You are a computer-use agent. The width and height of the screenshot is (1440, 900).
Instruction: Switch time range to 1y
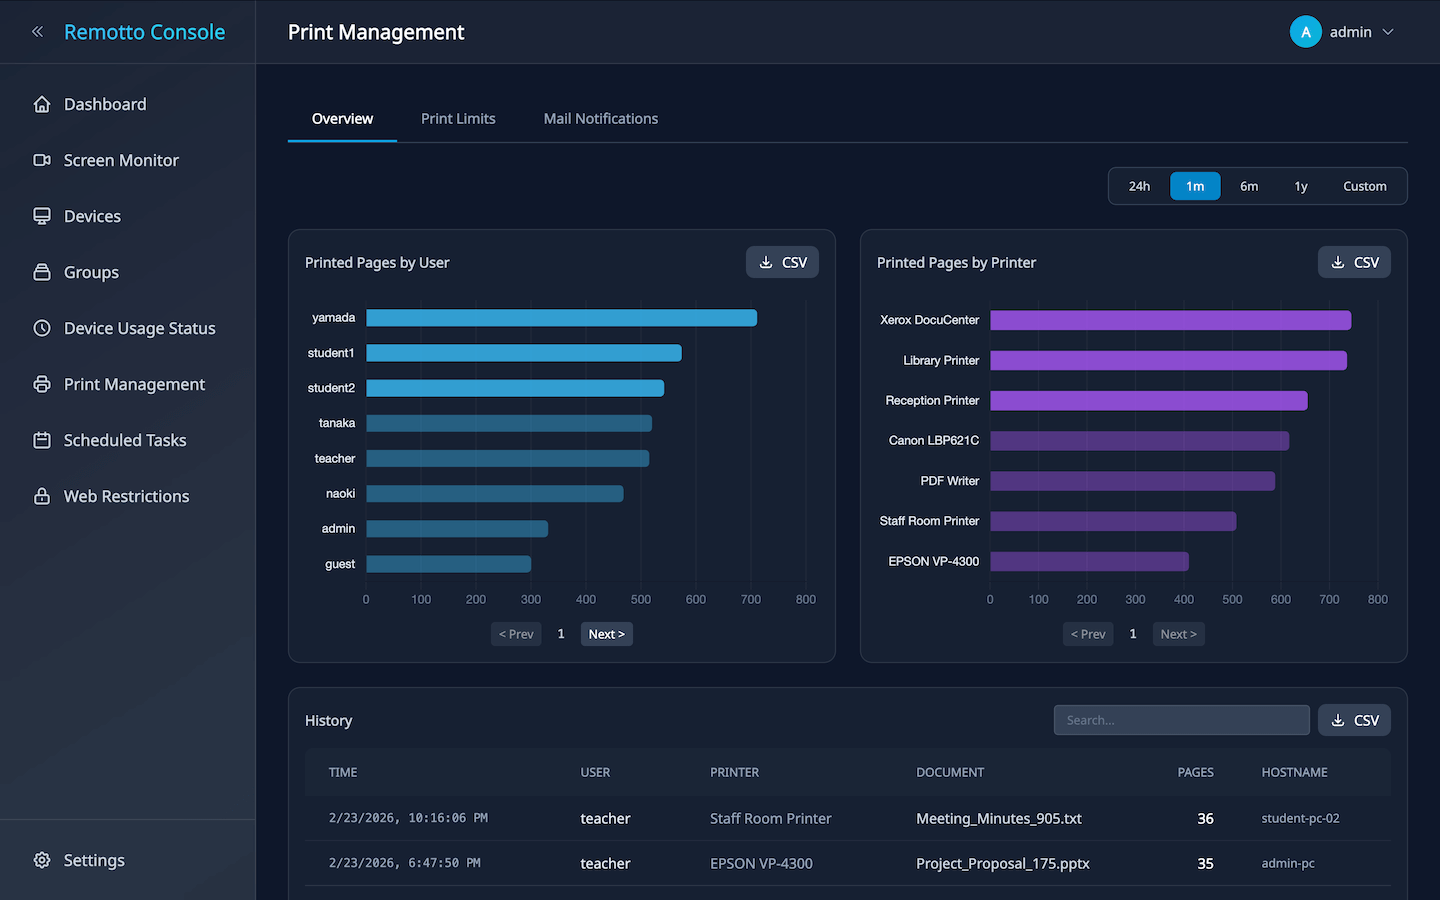click(x=1301, y=186)
